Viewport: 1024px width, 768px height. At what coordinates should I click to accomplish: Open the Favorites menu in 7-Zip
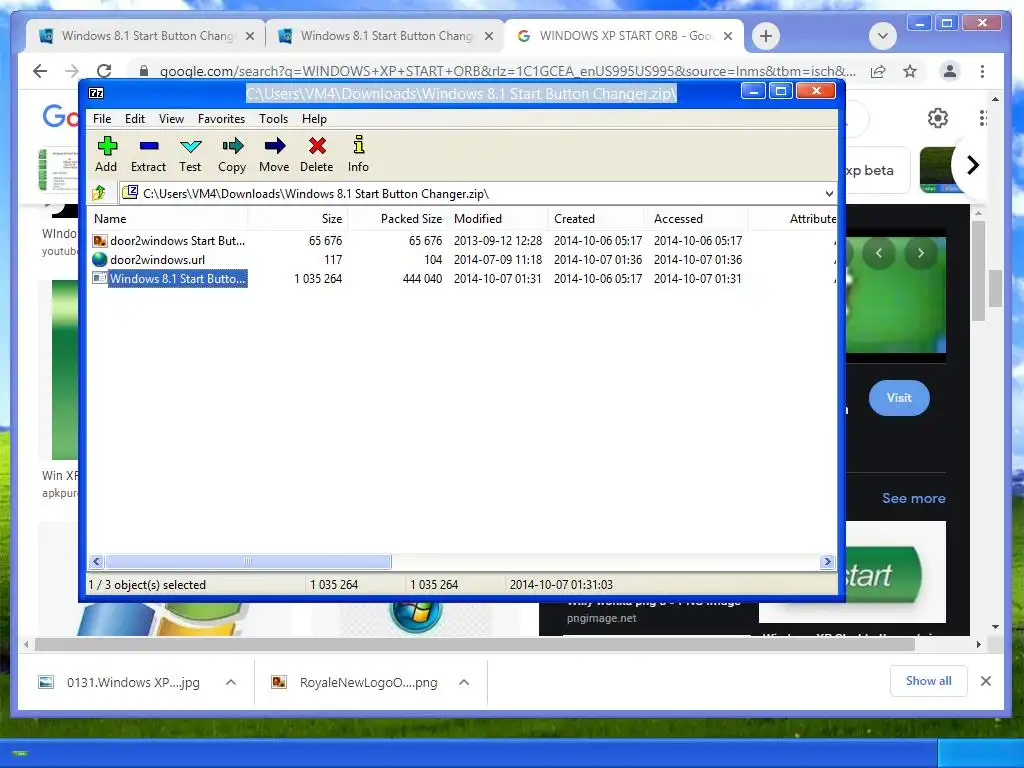tap(221, 119)
